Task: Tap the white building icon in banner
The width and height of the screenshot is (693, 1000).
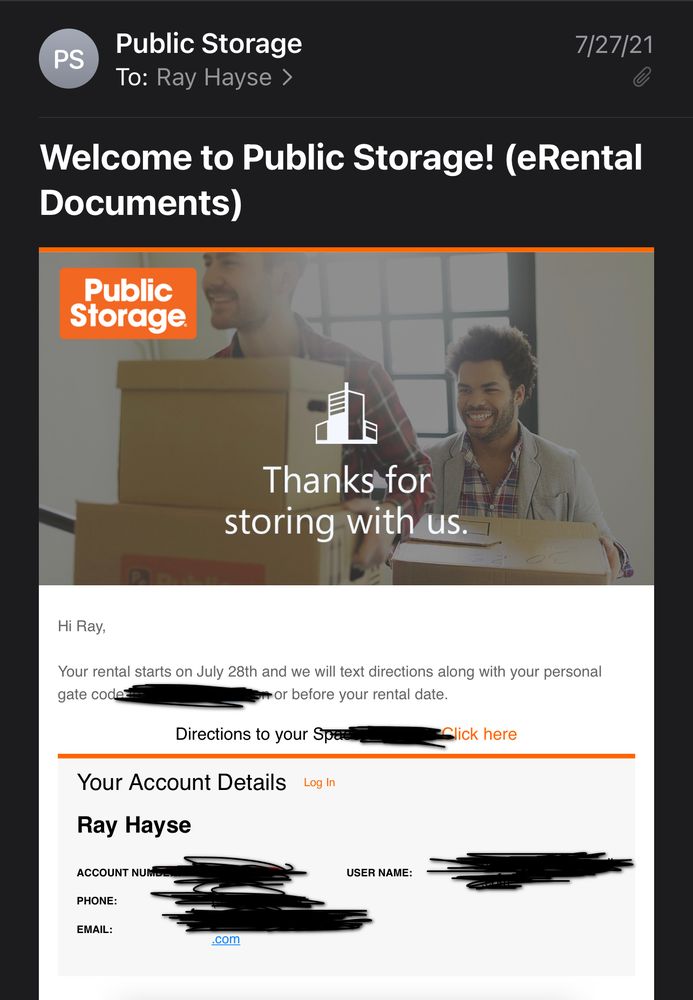Action: point(346,413)
